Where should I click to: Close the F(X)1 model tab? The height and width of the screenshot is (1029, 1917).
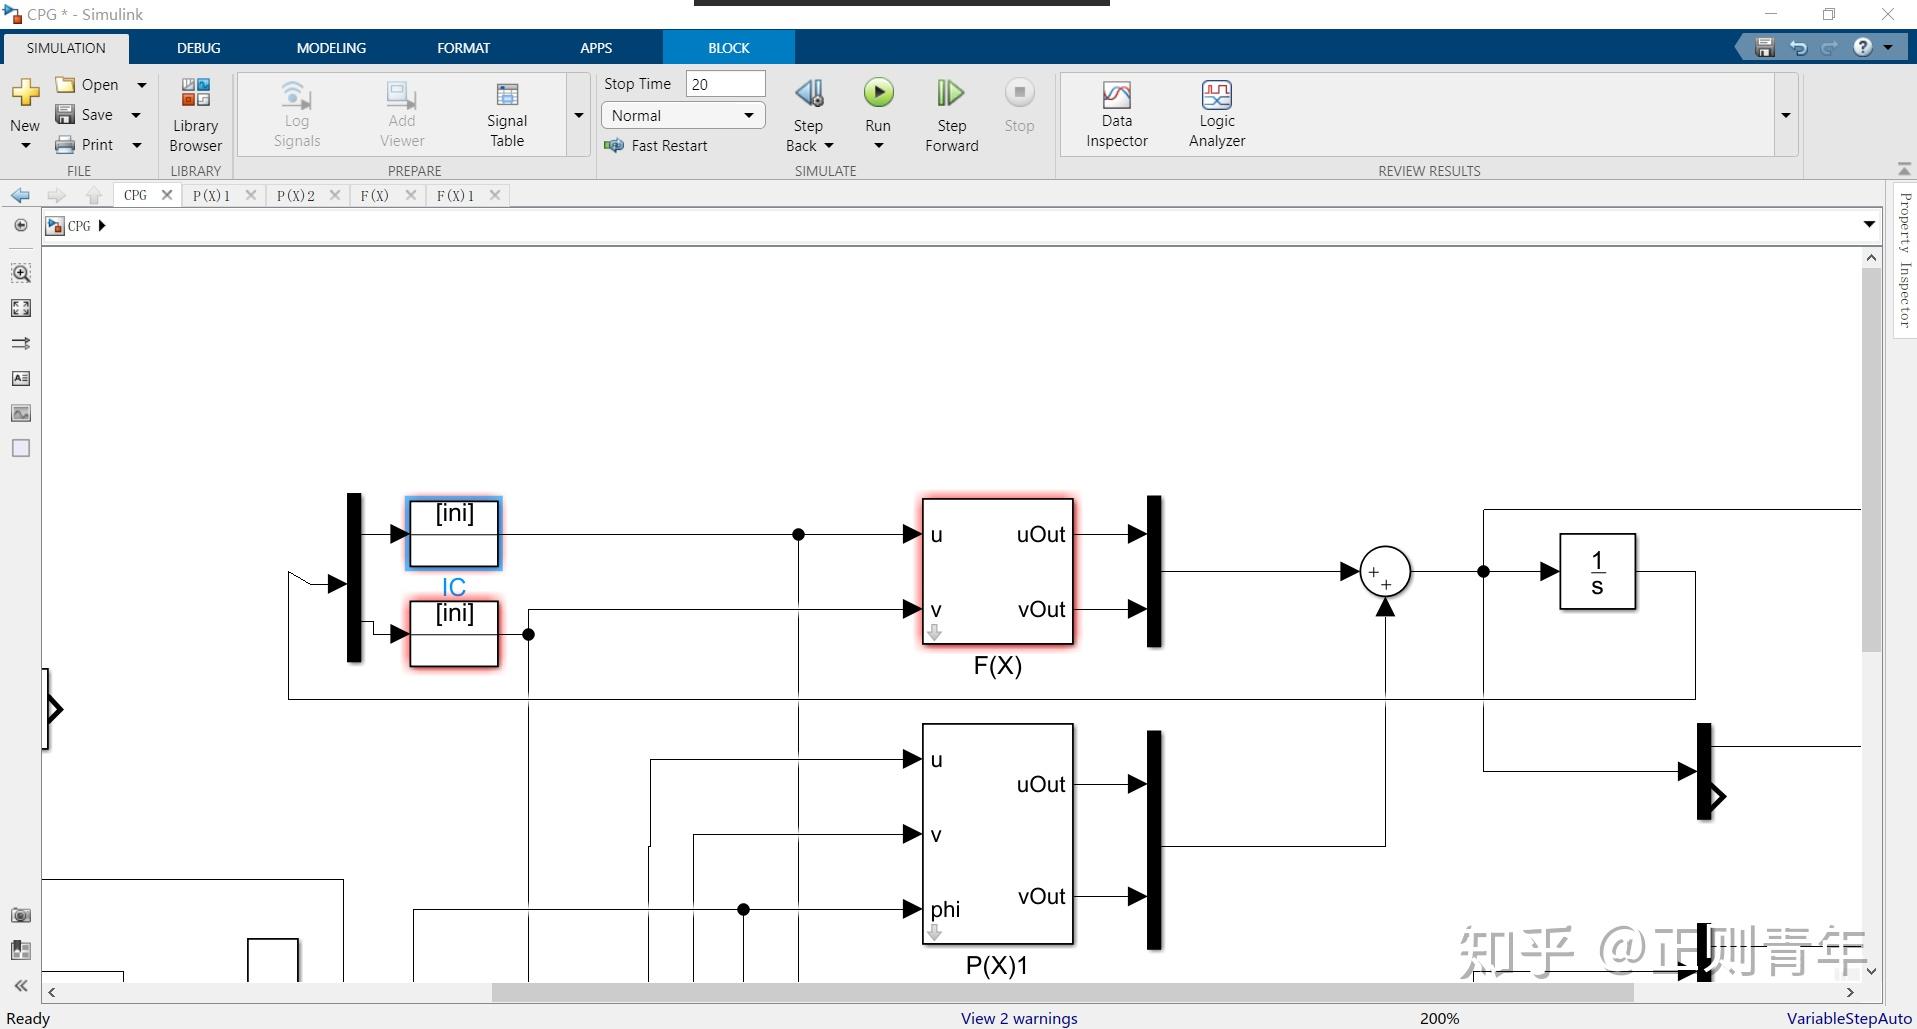495,195
